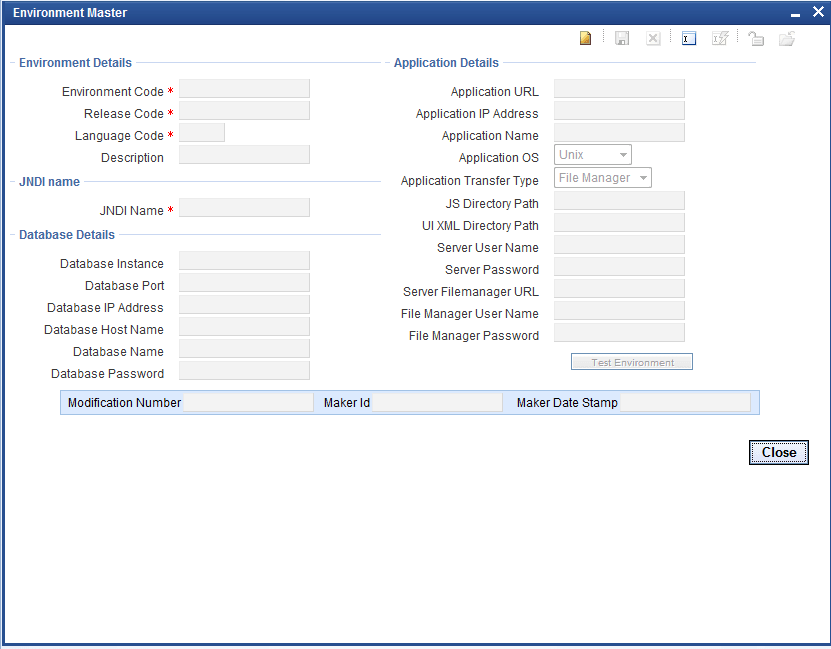Click the 'Application Details' section heading
This screenshot has width=831, height=649.
coord(446,63)
